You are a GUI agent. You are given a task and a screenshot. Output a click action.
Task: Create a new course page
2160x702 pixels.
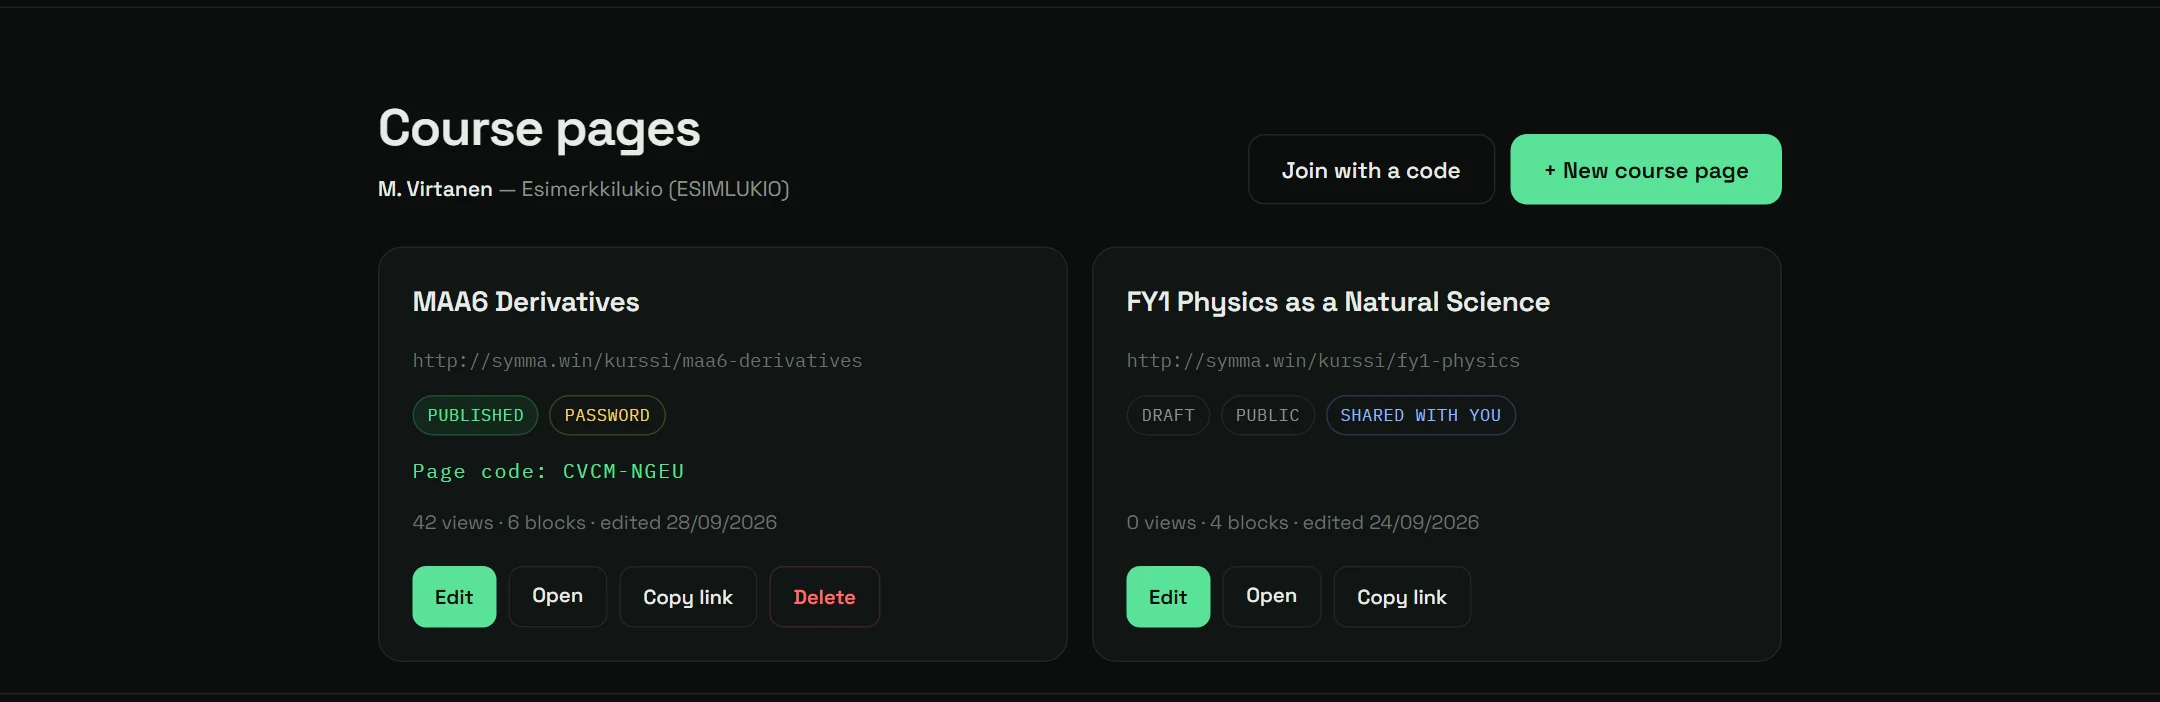pyautogui.click(x=1646, y=170)
